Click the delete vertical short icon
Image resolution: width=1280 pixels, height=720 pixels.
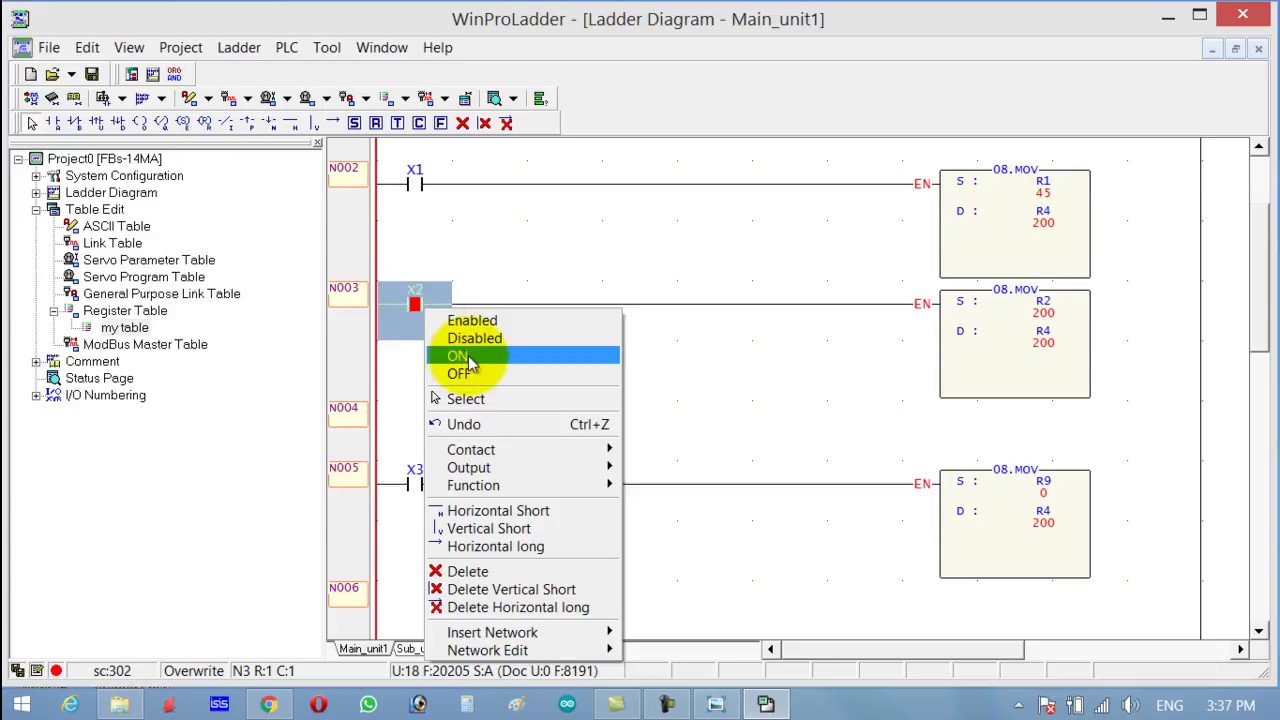click(x=484, y=123)
